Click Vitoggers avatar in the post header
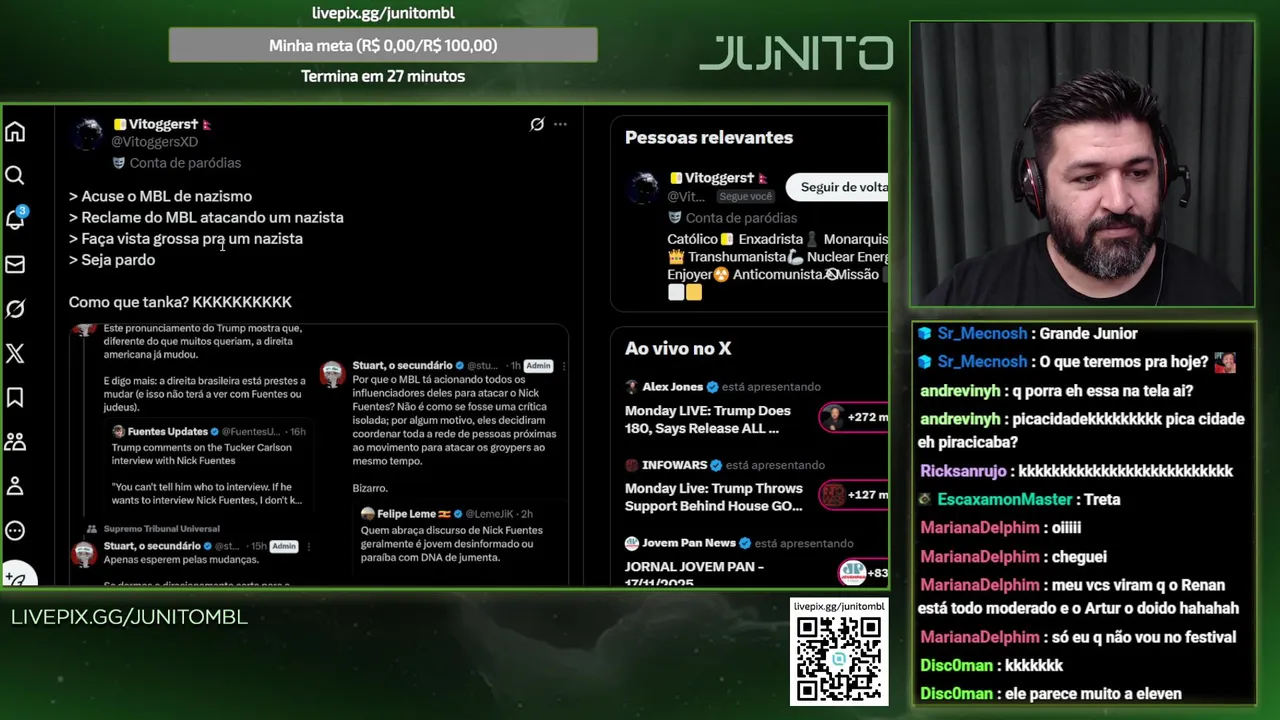1280x720 pixels. (x=88, y=134)
